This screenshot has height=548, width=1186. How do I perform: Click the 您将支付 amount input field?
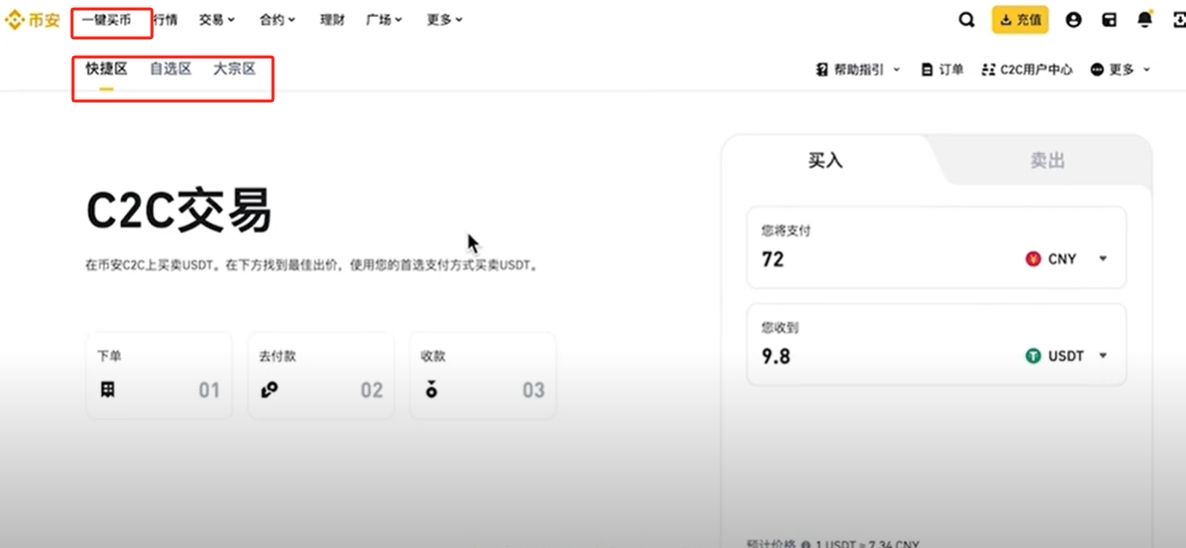(880, 259)
